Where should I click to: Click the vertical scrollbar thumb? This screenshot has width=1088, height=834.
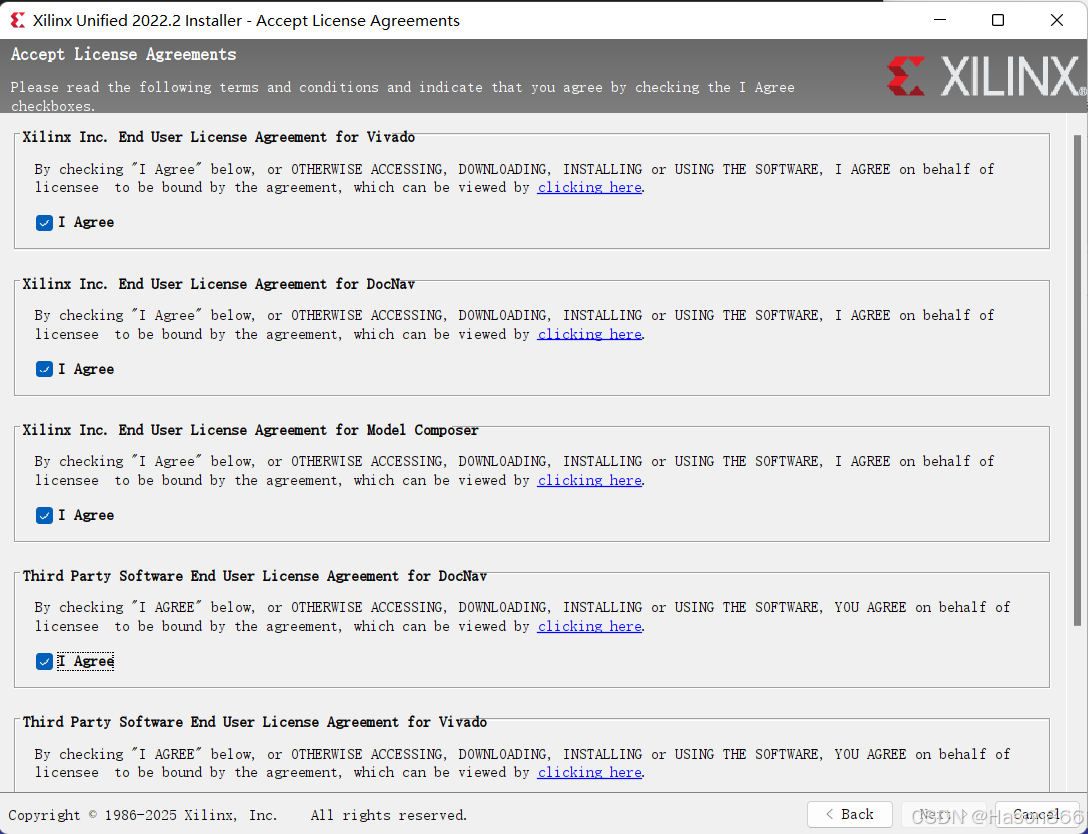(1077, 380)
